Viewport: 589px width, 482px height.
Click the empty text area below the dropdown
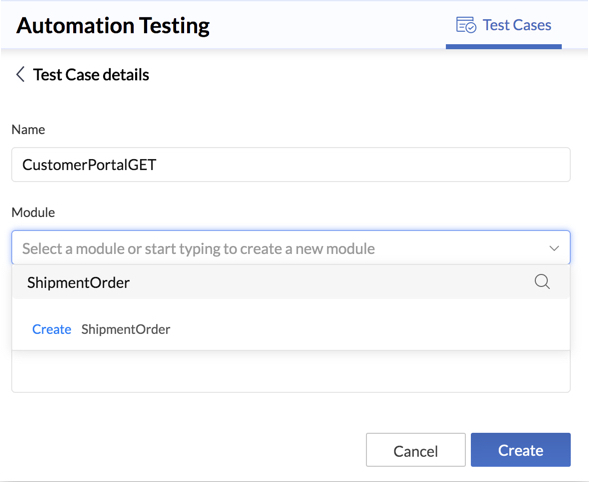tap(291, 371)
